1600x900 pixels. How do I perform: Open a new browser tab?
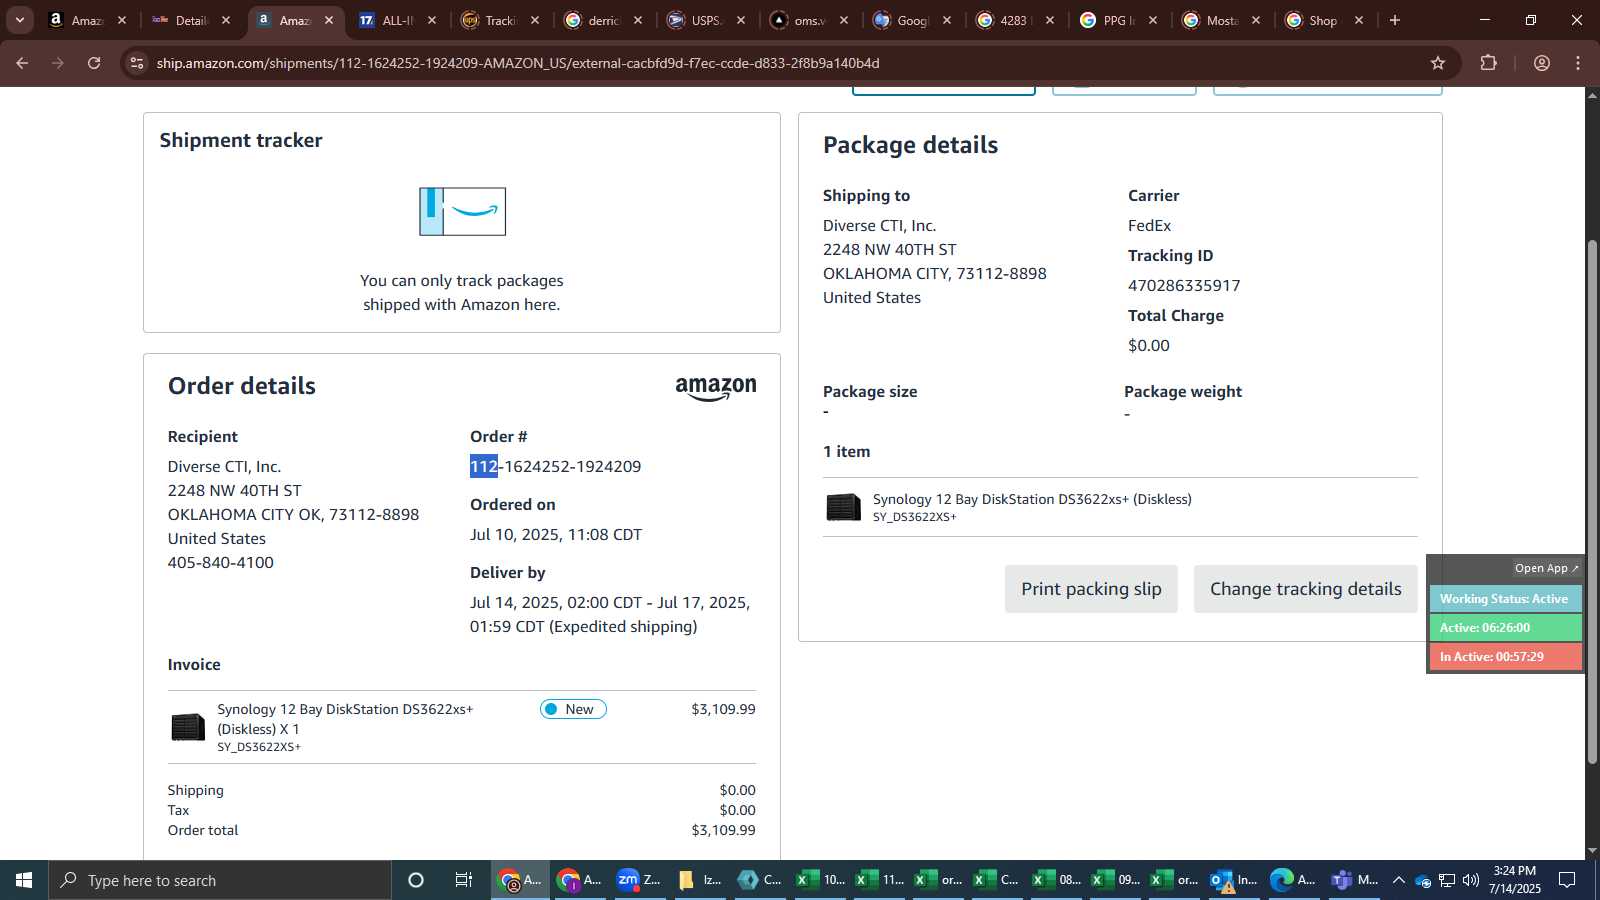coord(1395,20)
